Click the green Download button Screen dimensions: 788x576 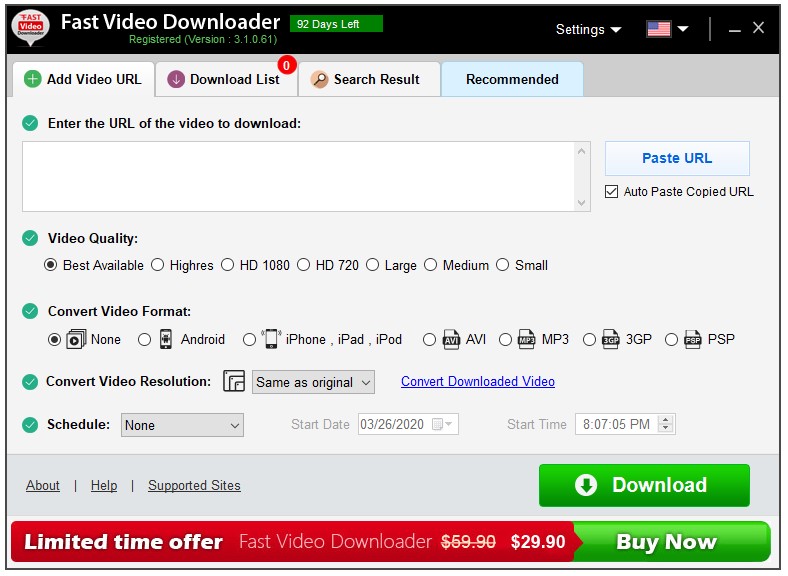pos(644,485)
